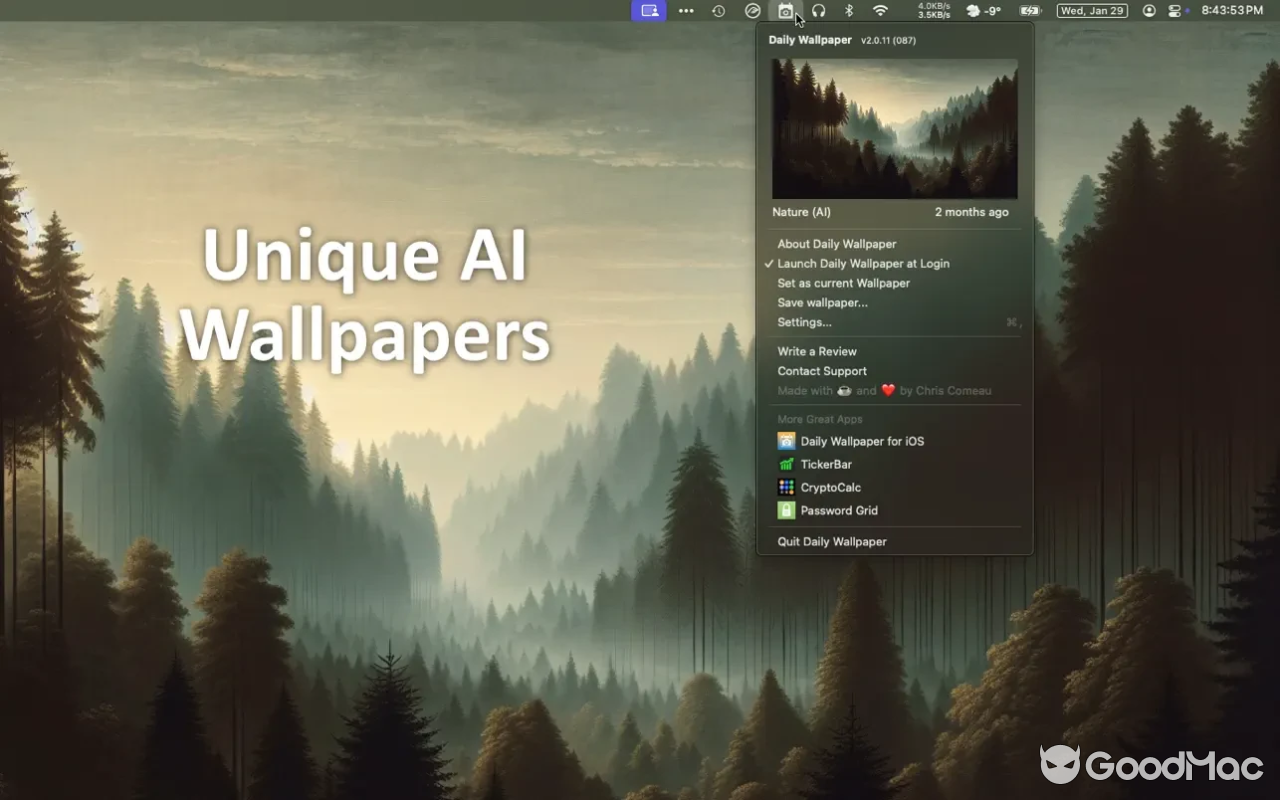Open the Bluetooth menu bar icon

pyautogui.click(x=849, y=11)
